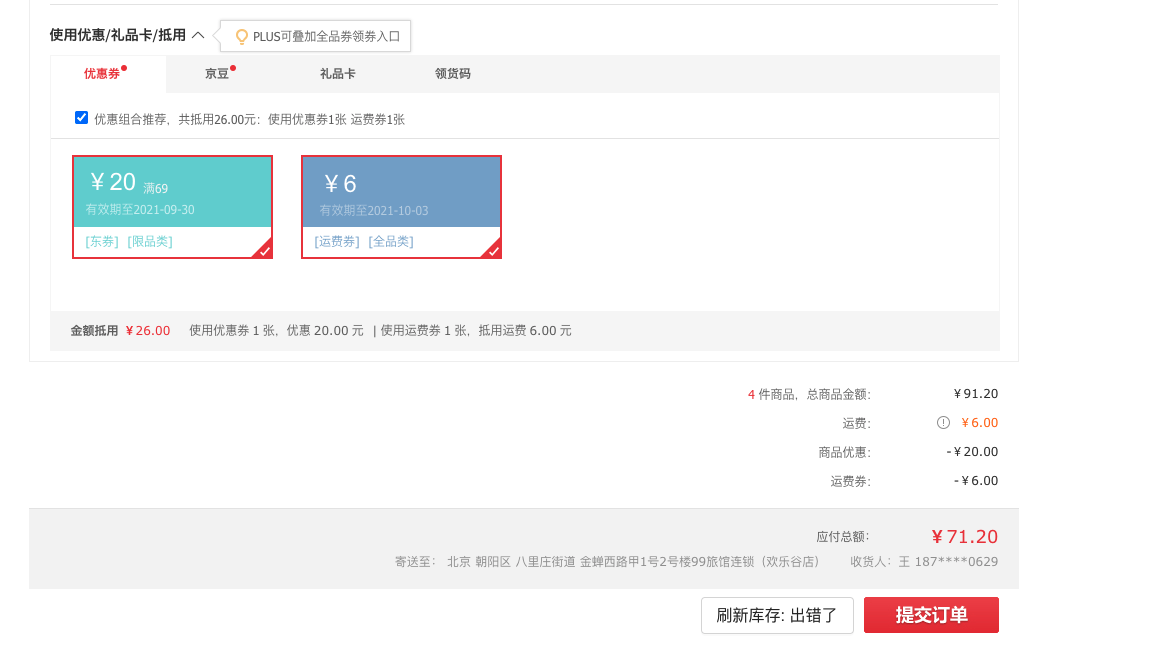
Task: Deselect the ¥20 满69 coupon card
Action: tap(172, 207)
